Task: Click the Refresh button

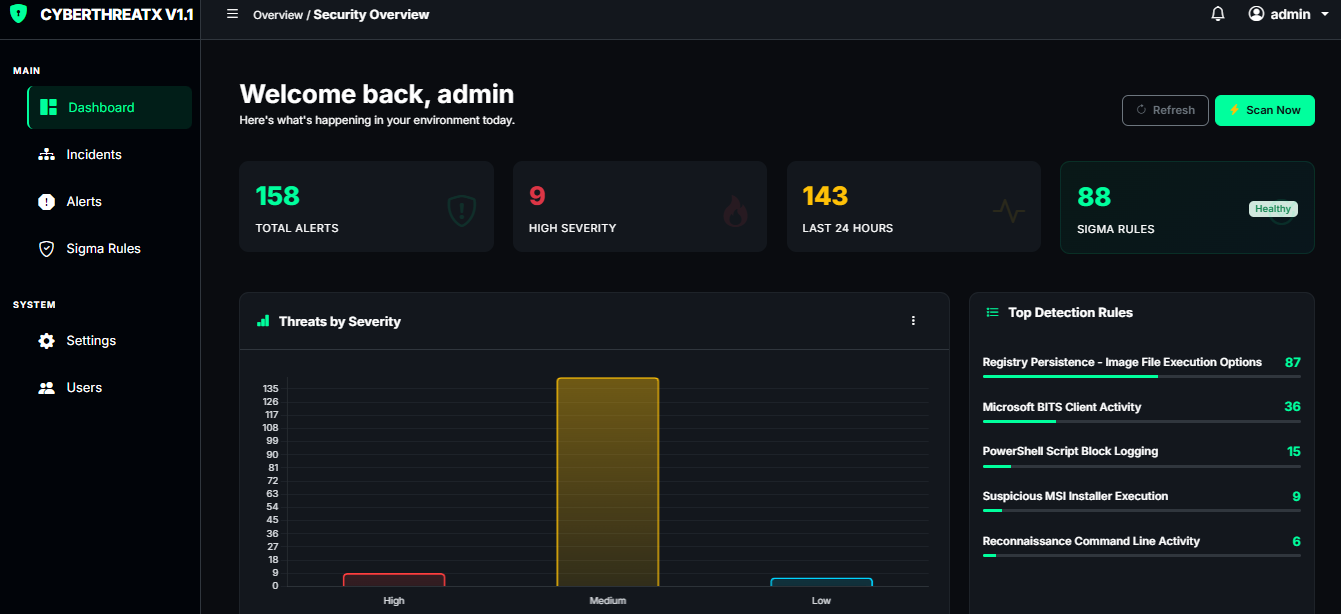Action: pyautogui.click(x=1165, y=110)
